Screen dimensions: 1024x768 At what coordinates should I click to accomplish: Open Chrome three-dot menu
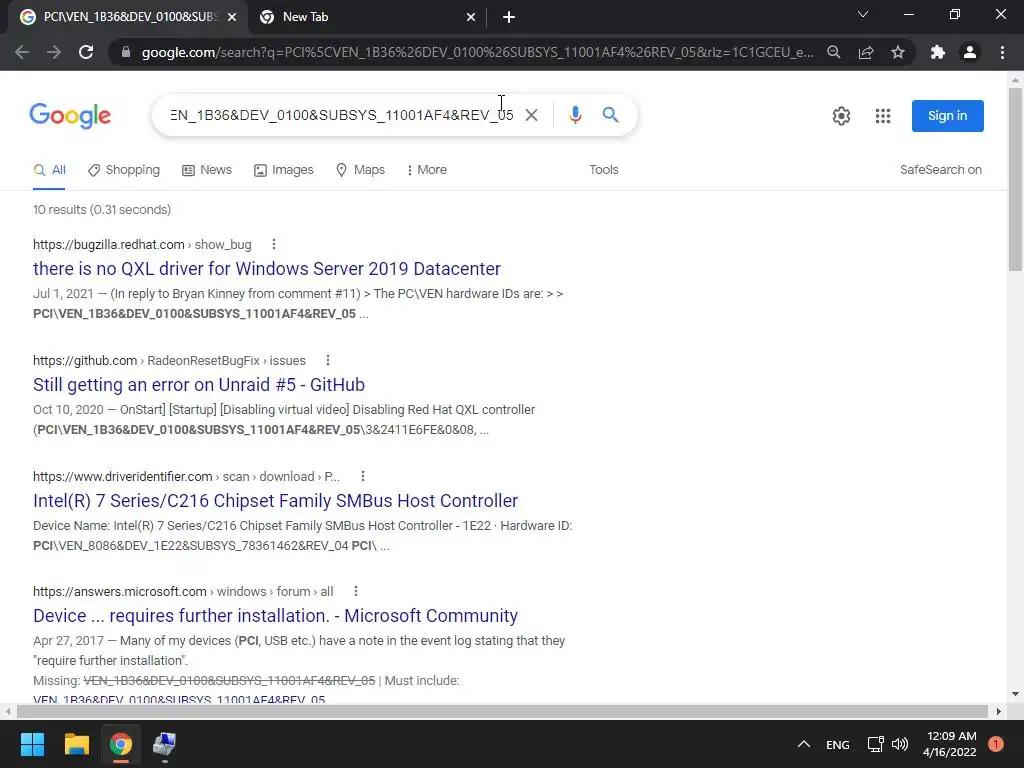[1002, 52]
